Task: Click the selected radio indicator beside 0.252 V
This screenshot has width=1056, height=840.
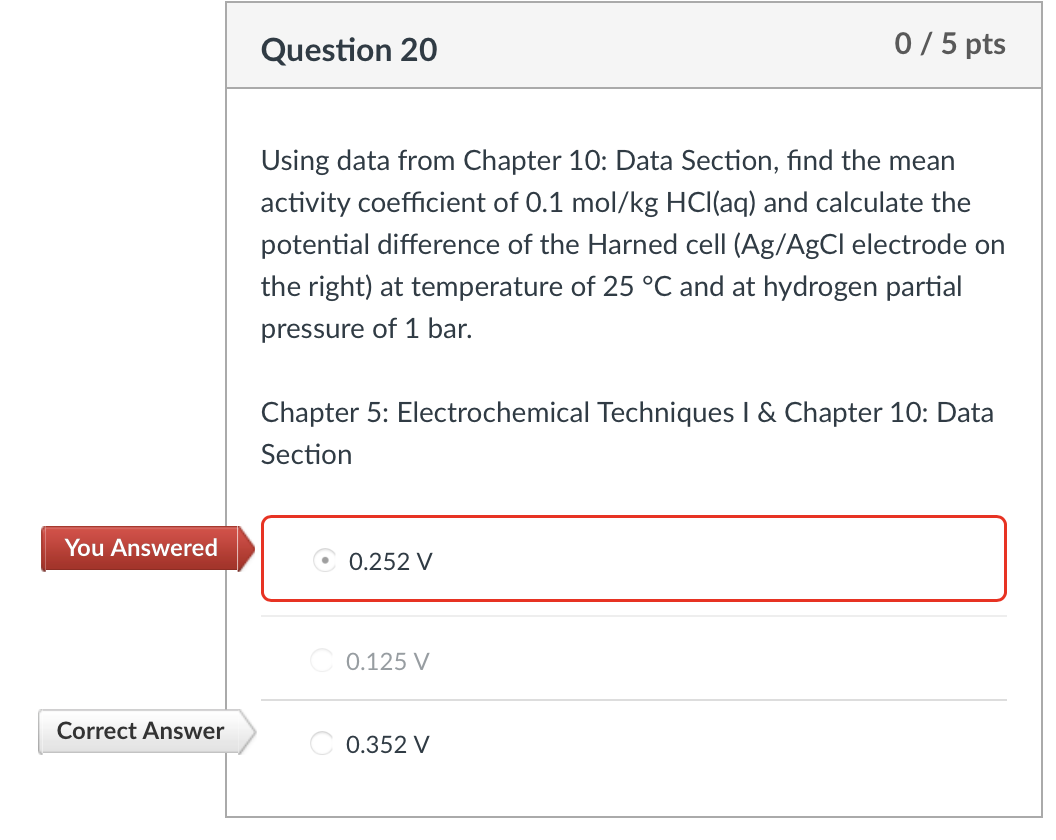Action: coord(324,561)
